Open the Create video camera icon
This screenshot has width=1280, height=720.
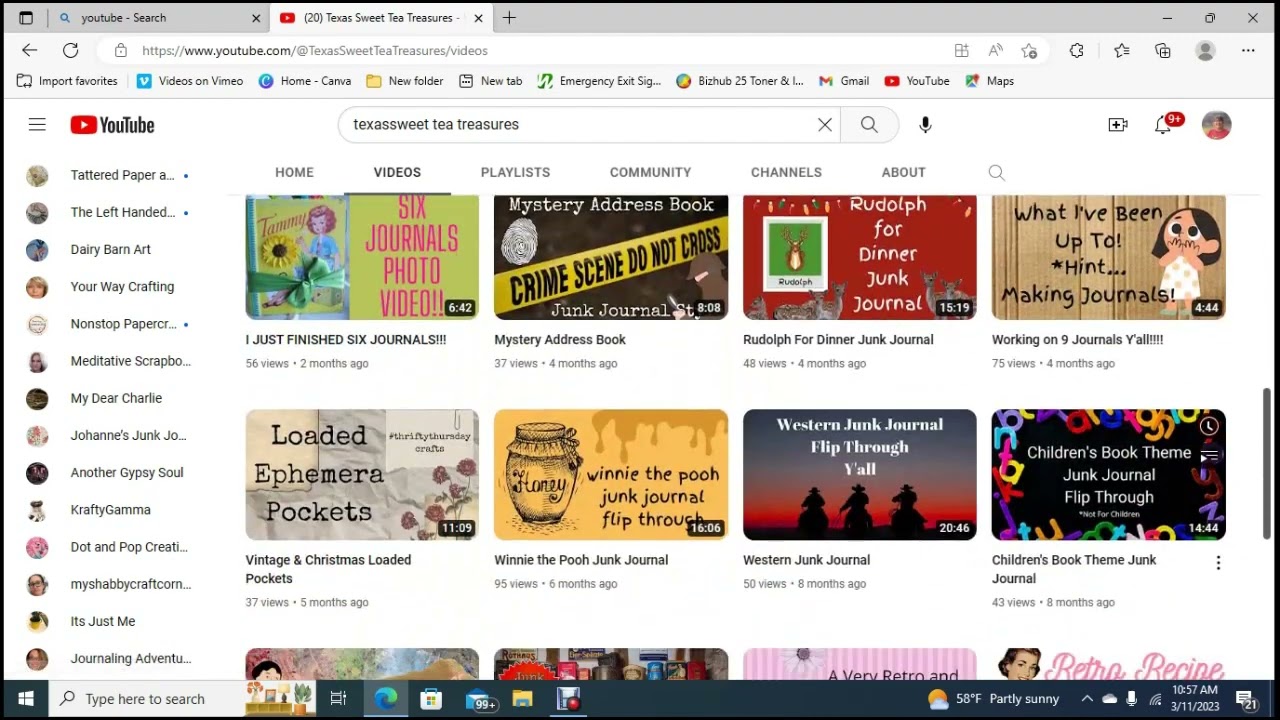(x=1118, y=125)
